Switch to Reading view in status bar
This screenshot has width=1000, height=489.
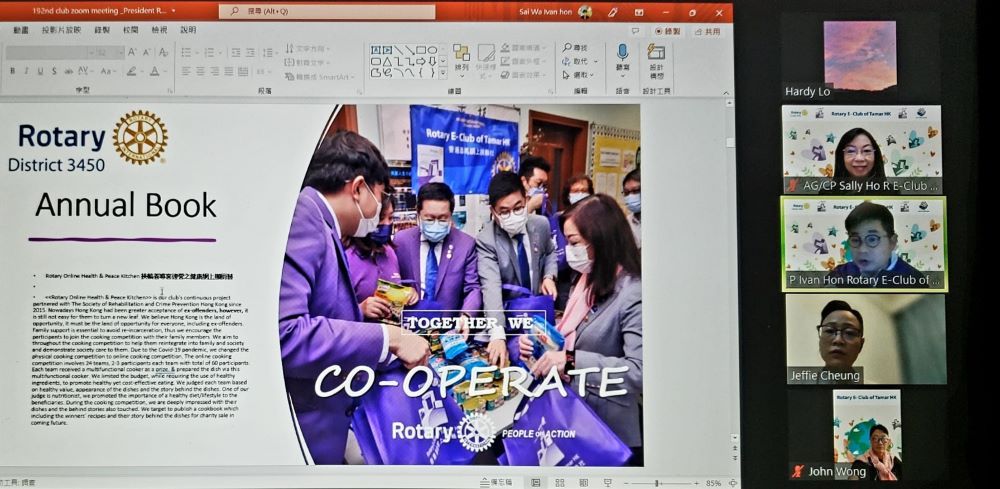click(x=584, y=483)
